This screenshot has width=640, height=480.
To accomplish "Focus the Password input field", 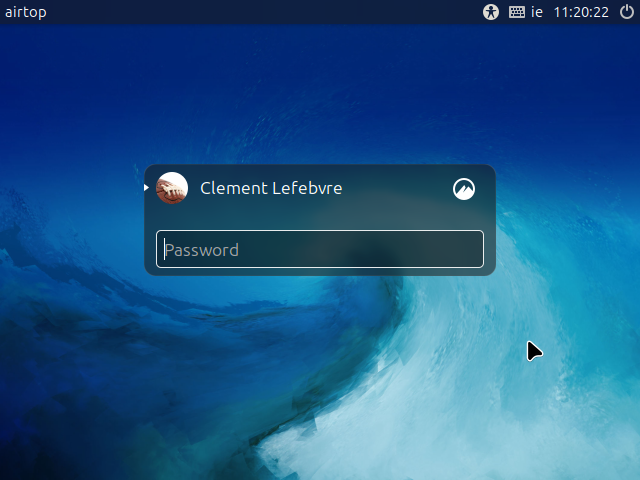I will click(x=320, y=249).
